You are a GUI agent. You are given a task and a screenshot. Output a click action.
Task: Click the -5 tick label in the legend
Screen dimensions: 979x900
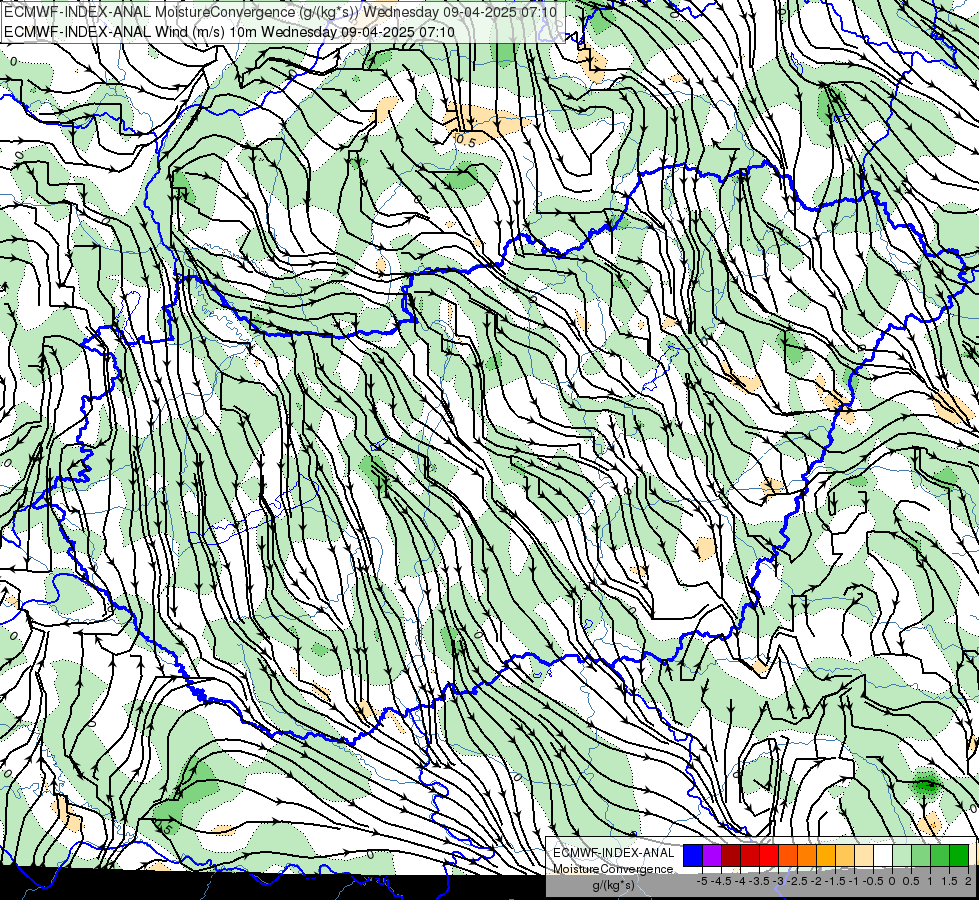pyautogui.click(x=702, y=881)
